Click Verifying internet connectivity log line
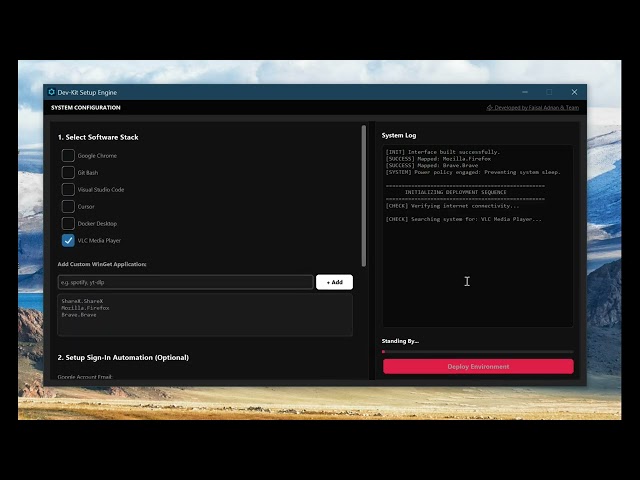Screen dimensions: 640x480 452,206
